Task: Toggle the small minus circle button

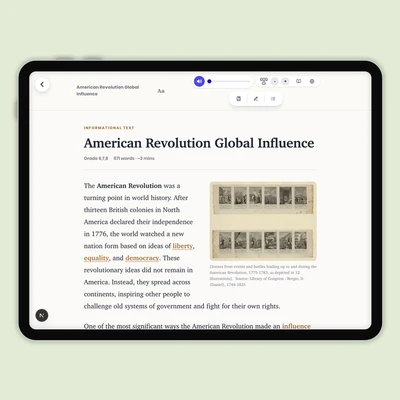Action: (x=275, y=81)
